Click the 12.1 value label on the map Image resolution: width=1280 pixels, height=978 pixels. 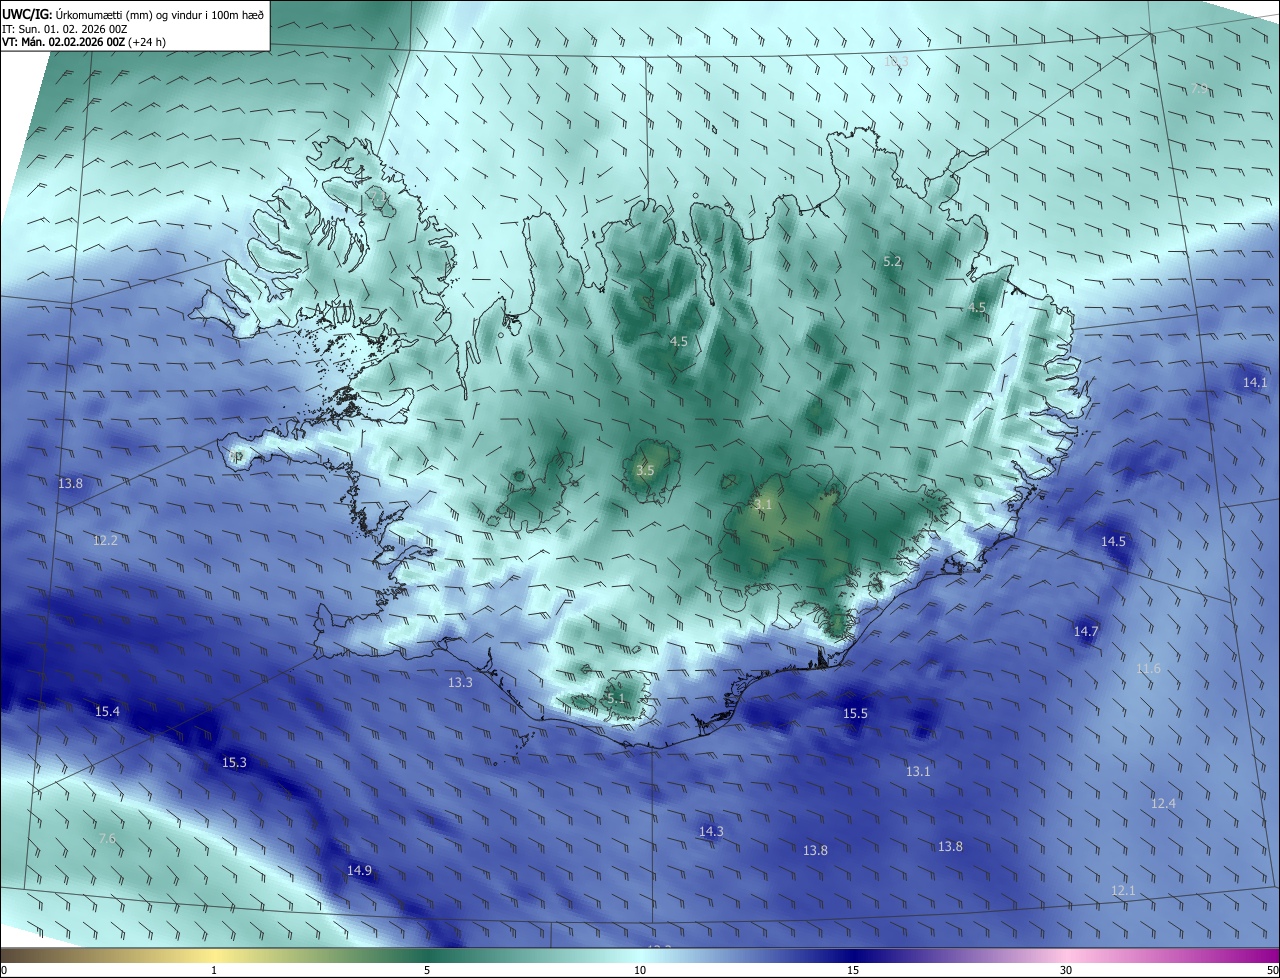point(1123,890)
